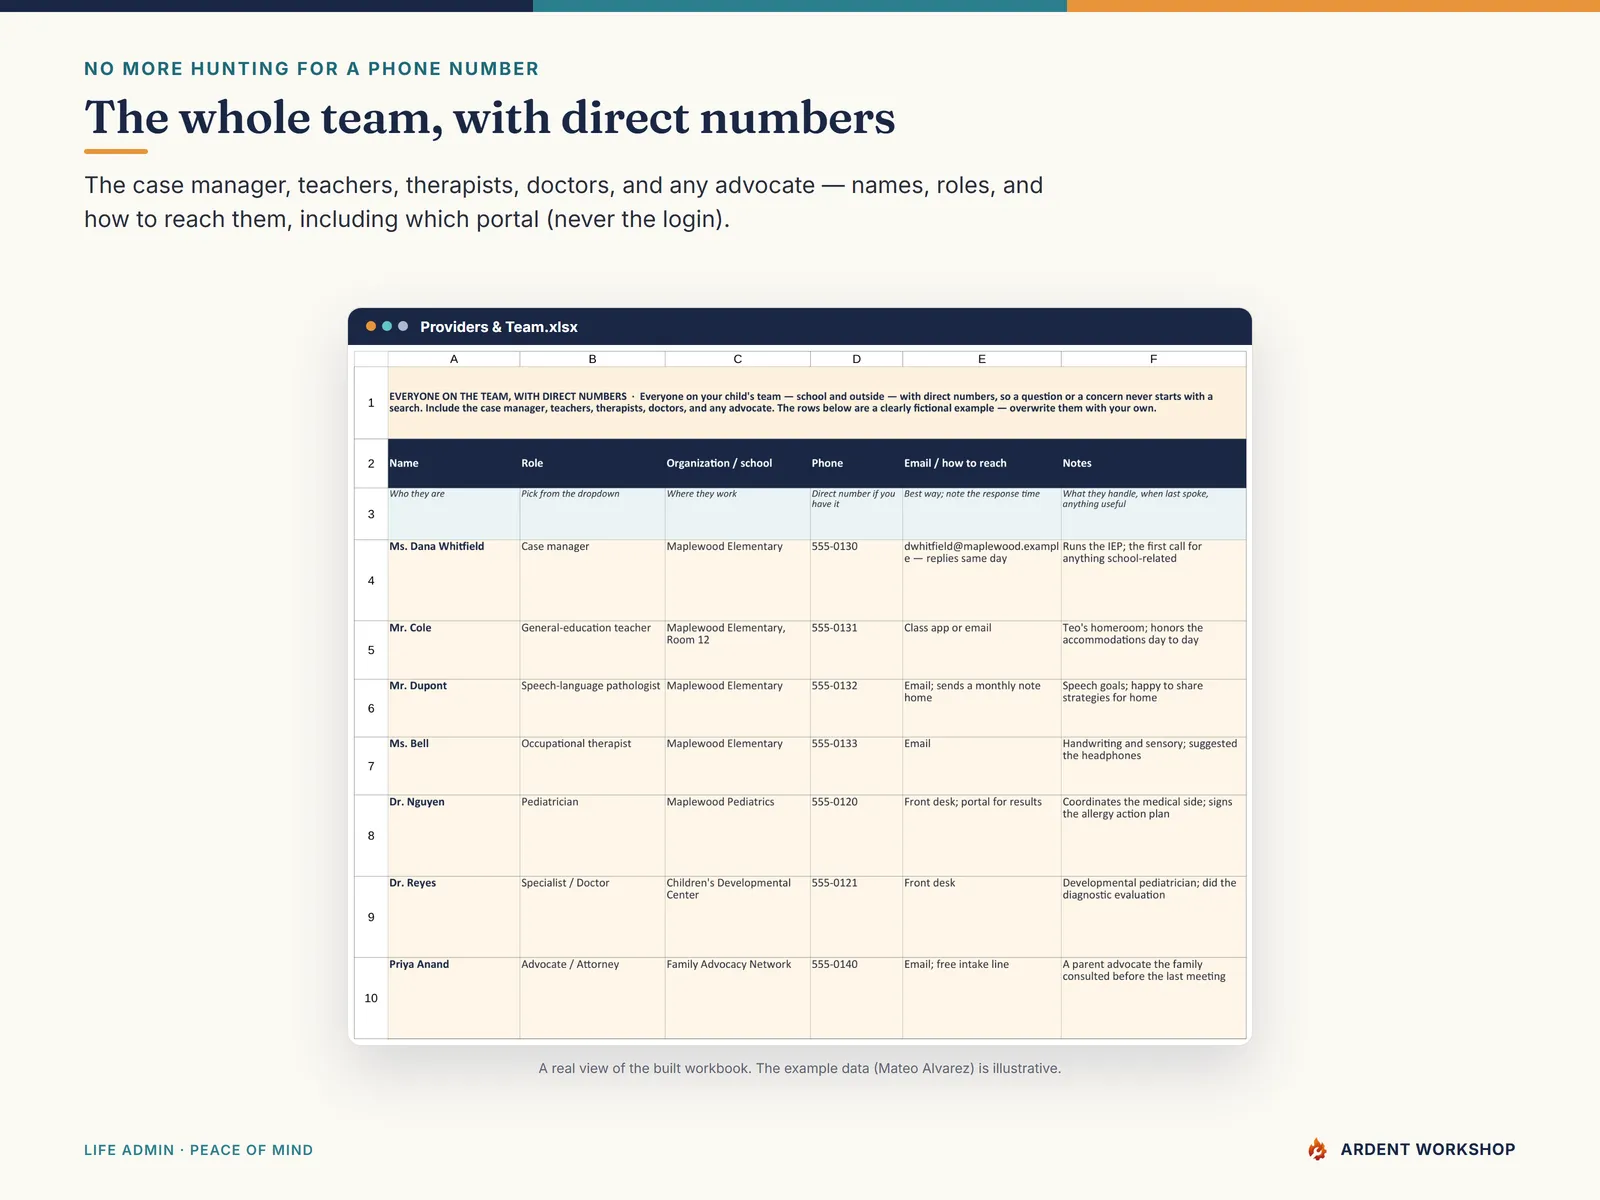Screen dimensions: 1600x1200
Task: Select column D header
Action: pos(856,359)
